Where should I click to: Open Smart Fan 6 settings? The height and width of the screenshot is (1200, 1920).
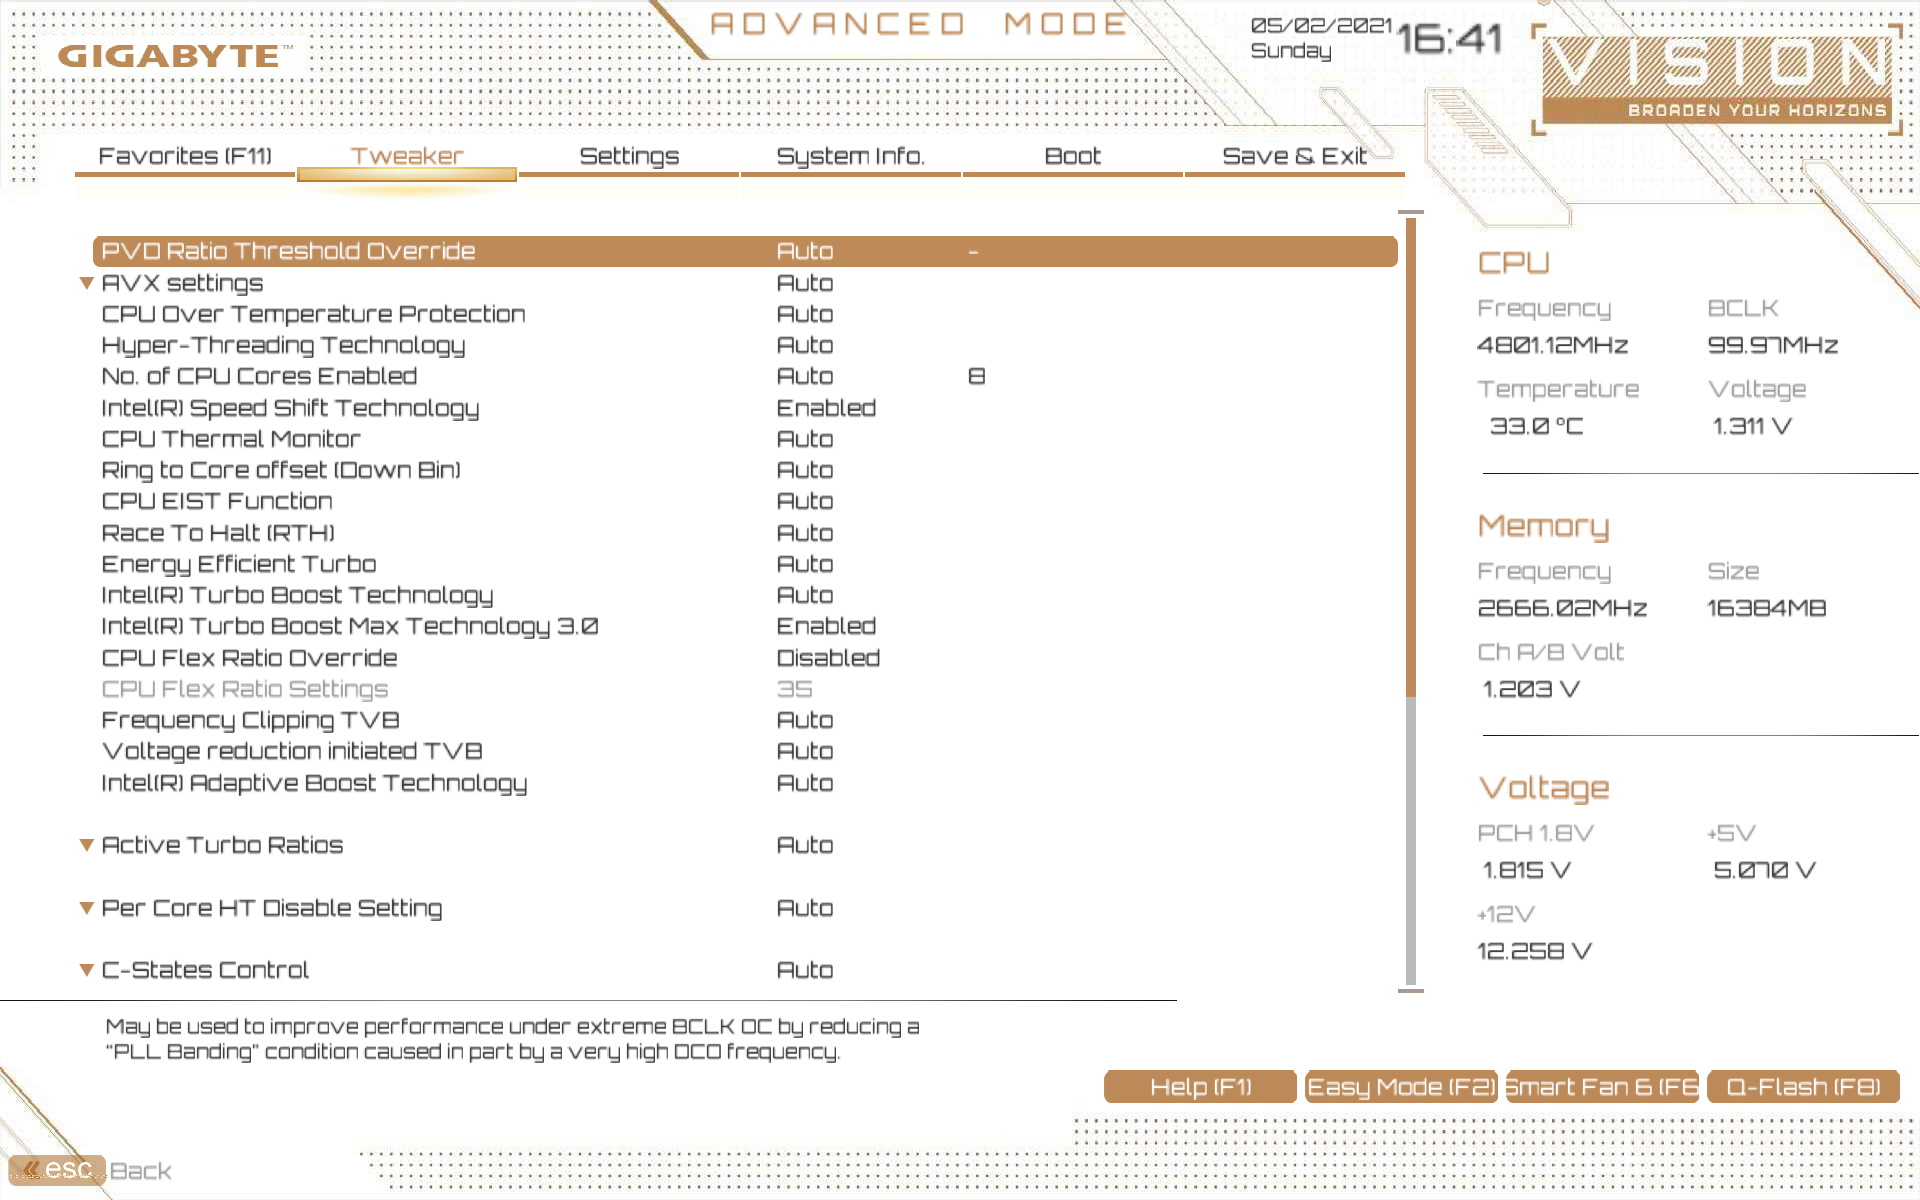click(x=1602, y=1087)
